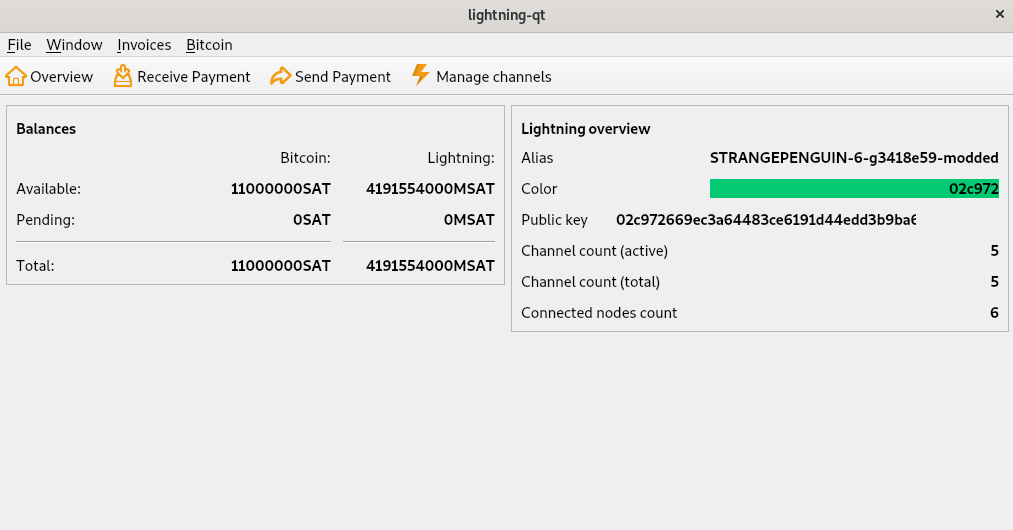Click pending Lightning value 0MSAT

(x=469, y=220)
